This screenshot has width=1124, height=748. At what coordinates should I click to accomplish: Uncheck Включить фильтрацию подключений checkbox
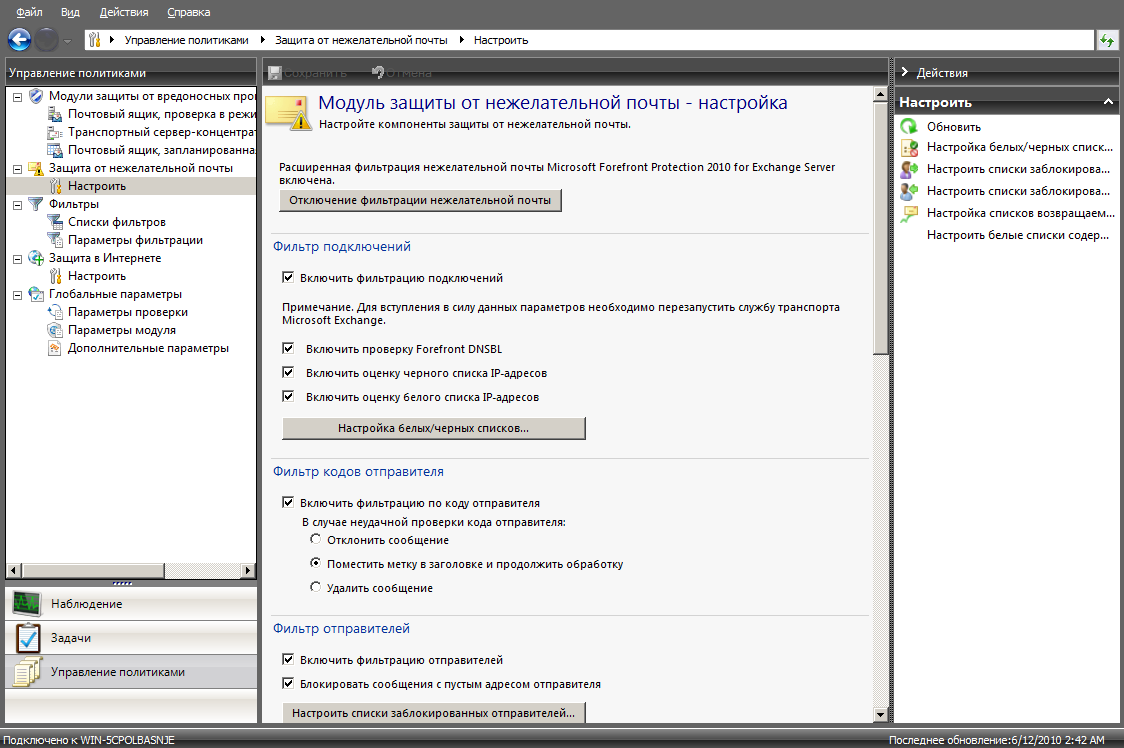tap(288, 278)
